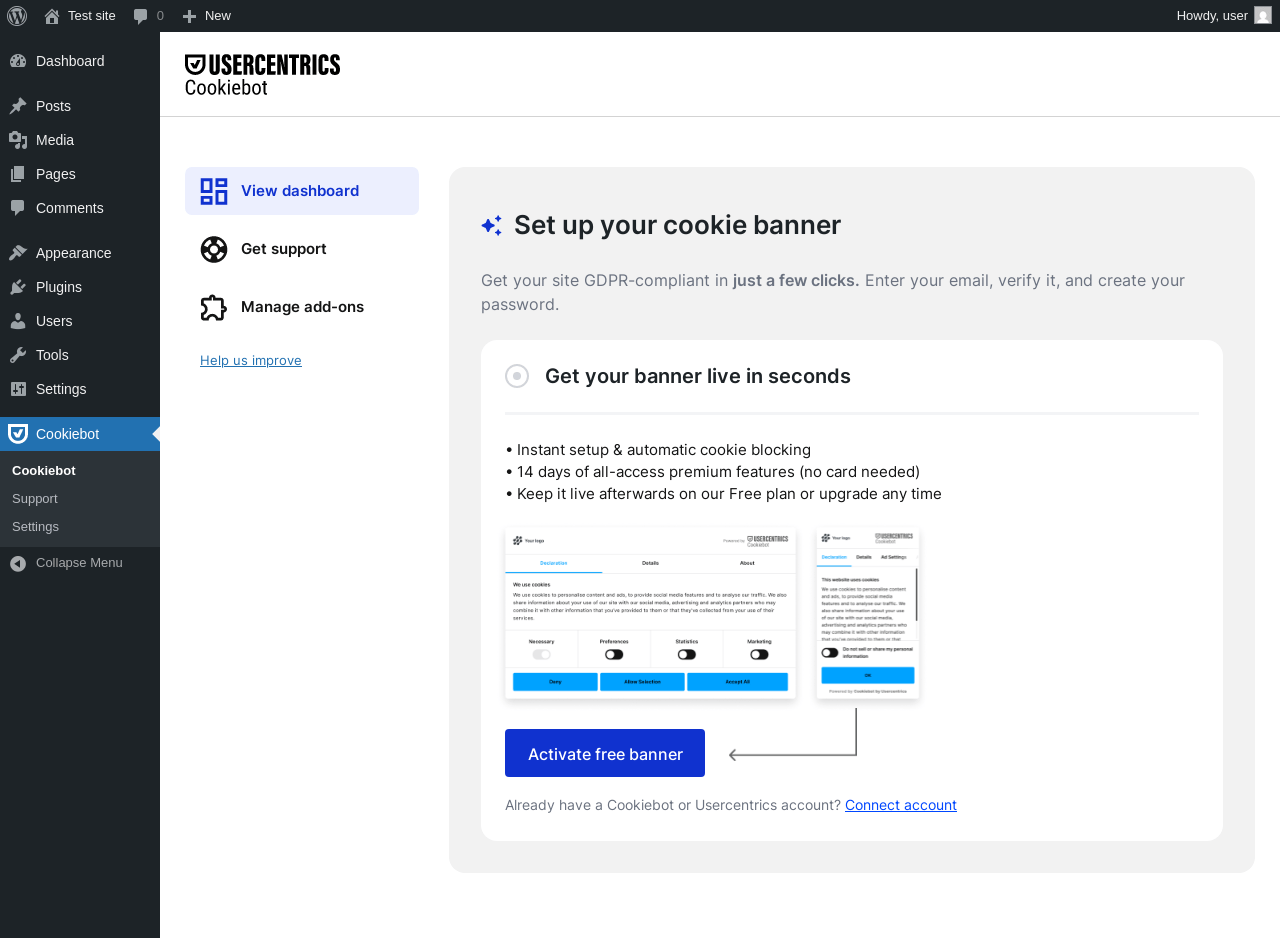Screen dimensions: 1280x938
Task: Open the Support submenu item
Action: (35, 499)
